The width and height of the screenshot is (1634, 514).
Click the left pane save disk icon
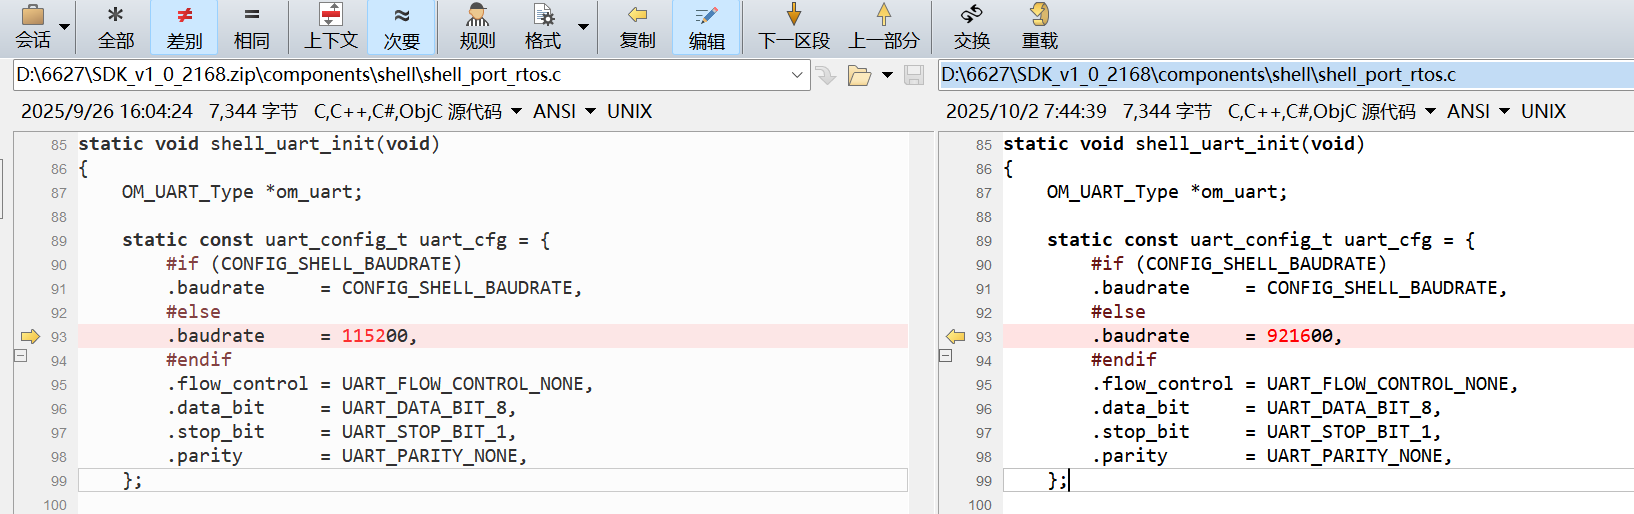[x=914, y=76]
